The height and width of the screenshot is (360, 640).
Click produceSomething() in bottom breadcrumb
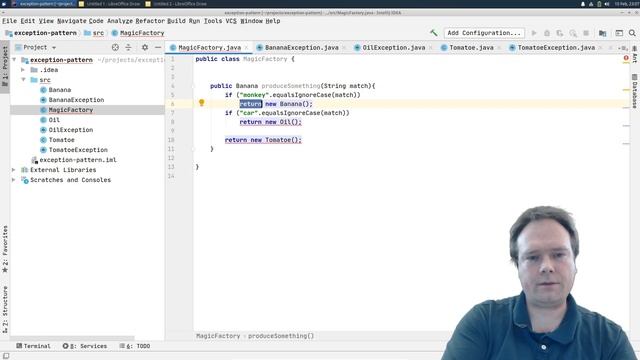click(x=281, y=336)
